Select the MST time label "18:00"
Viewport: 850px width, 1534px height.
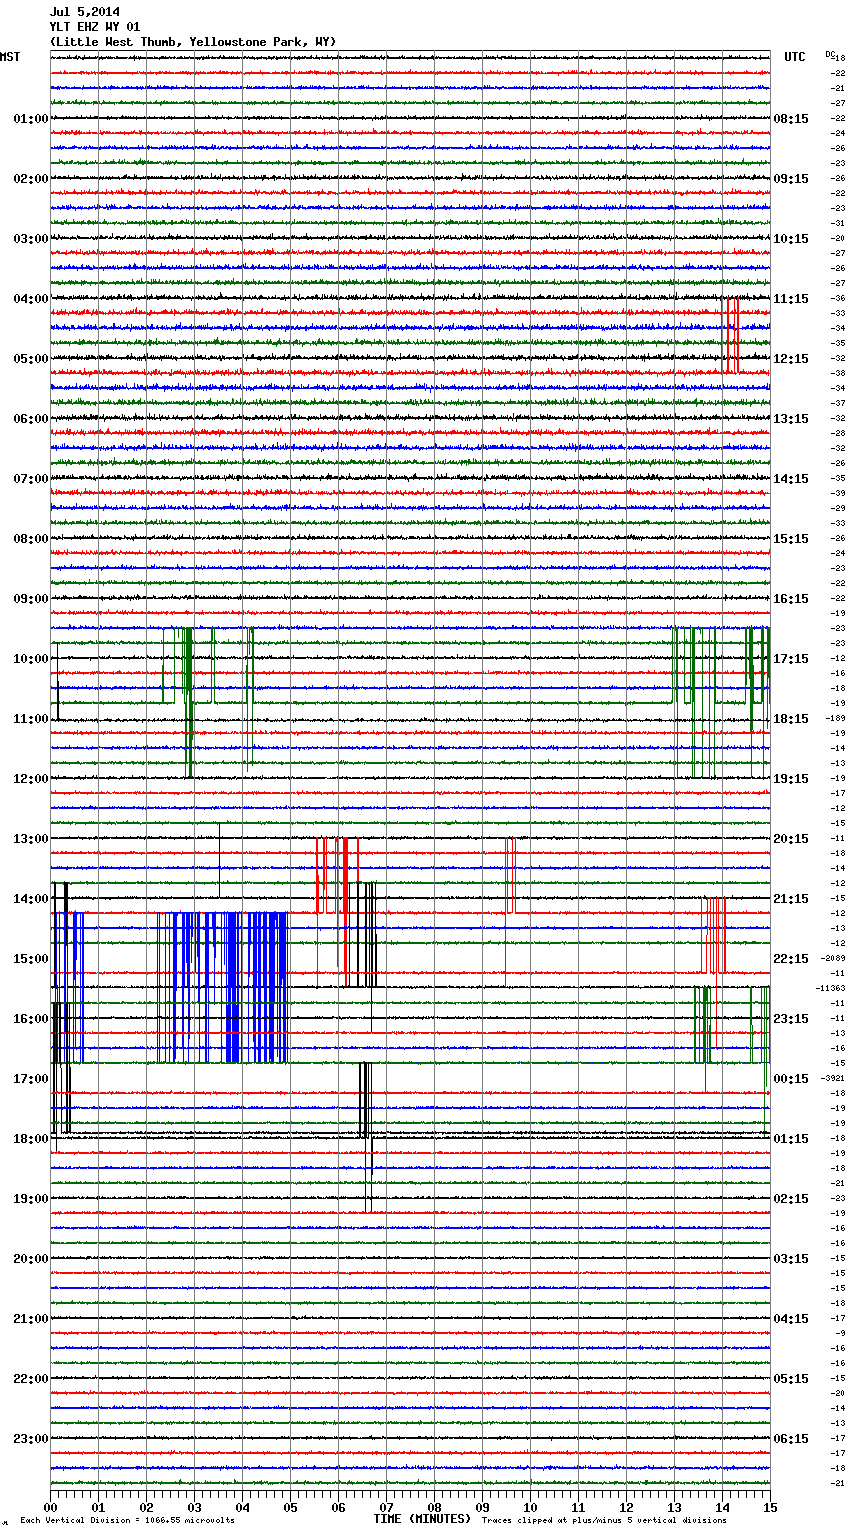coord(31,1139)
